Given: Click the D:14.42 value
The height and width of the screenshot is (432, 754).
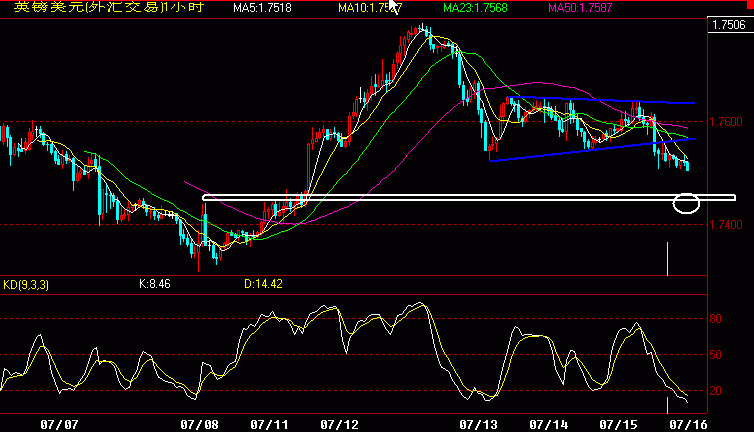Looking at the screenshot, I should (x=263, y=284).
